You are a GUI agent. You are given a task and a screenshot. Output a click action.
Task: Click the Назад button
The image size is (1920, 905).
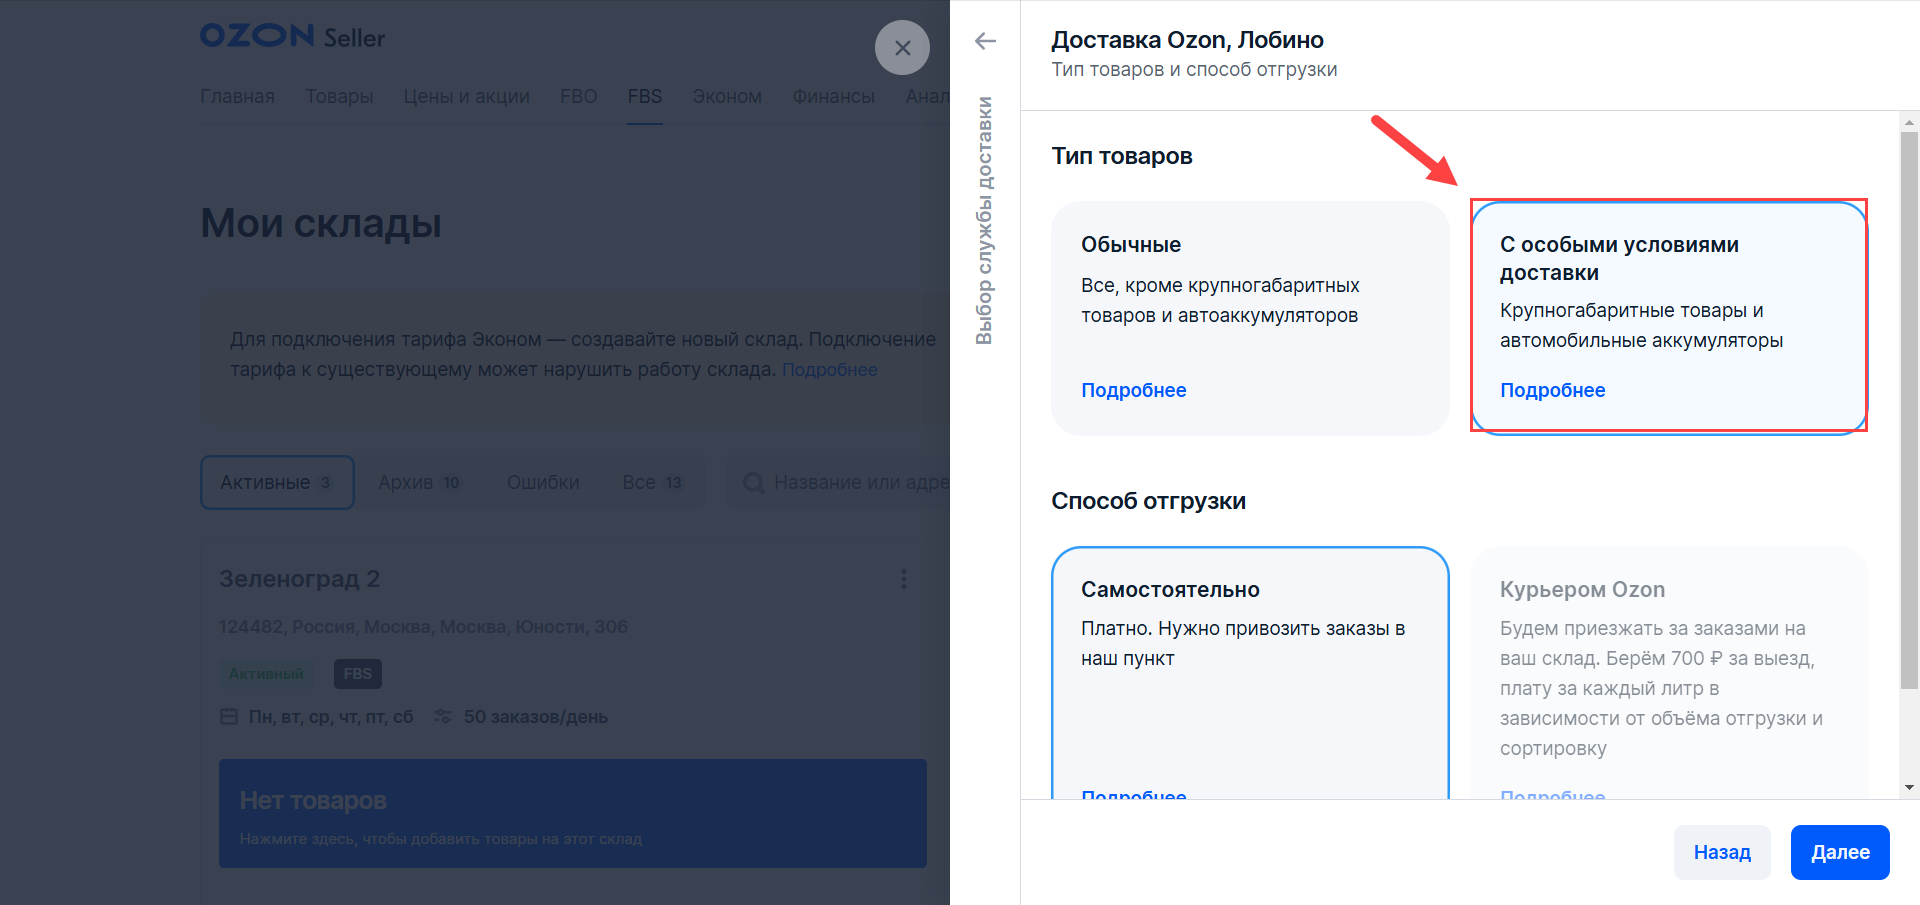pyautogui.click(x=1722, y=852)
